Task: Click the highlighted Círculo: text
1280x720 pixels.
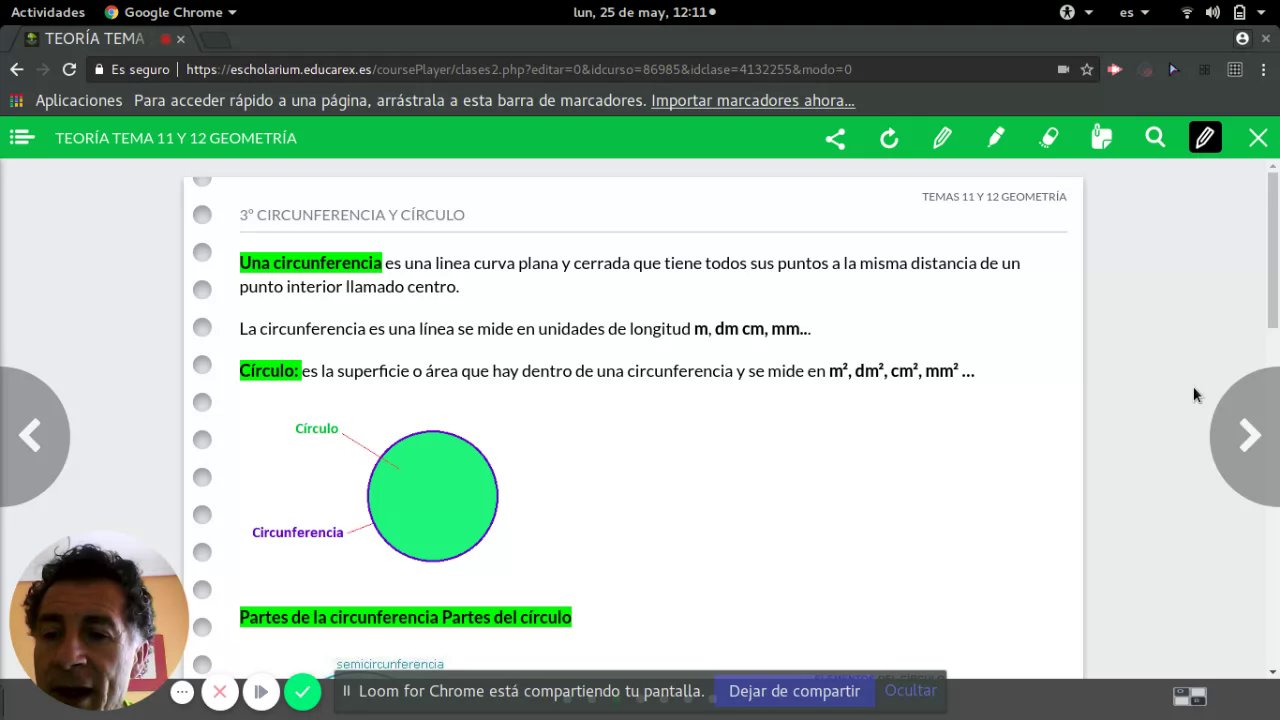Action: [x=269, y=371]
